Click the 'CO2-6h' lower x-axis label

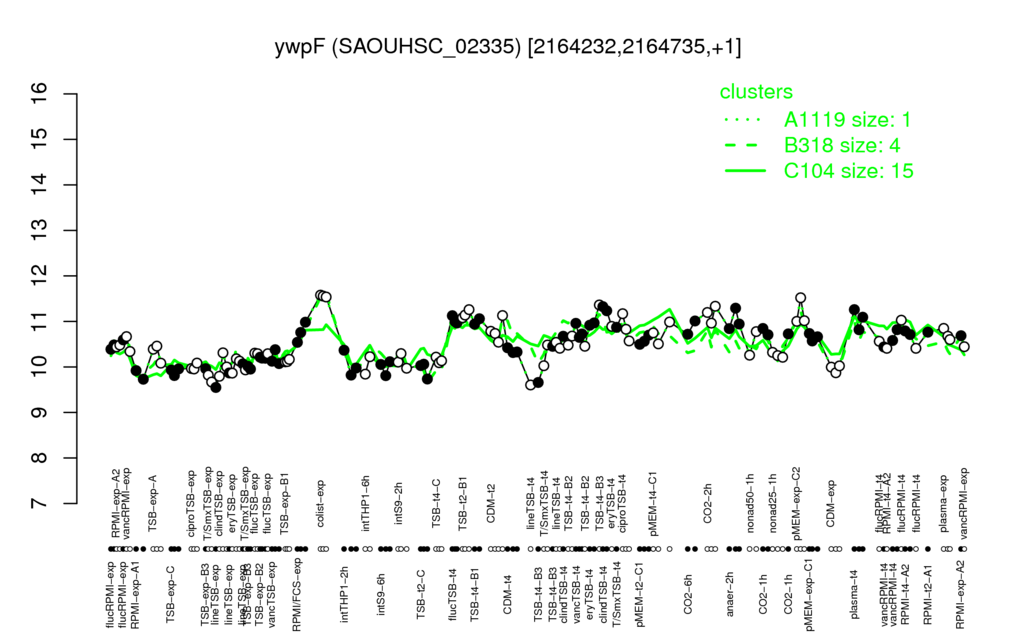688,594
